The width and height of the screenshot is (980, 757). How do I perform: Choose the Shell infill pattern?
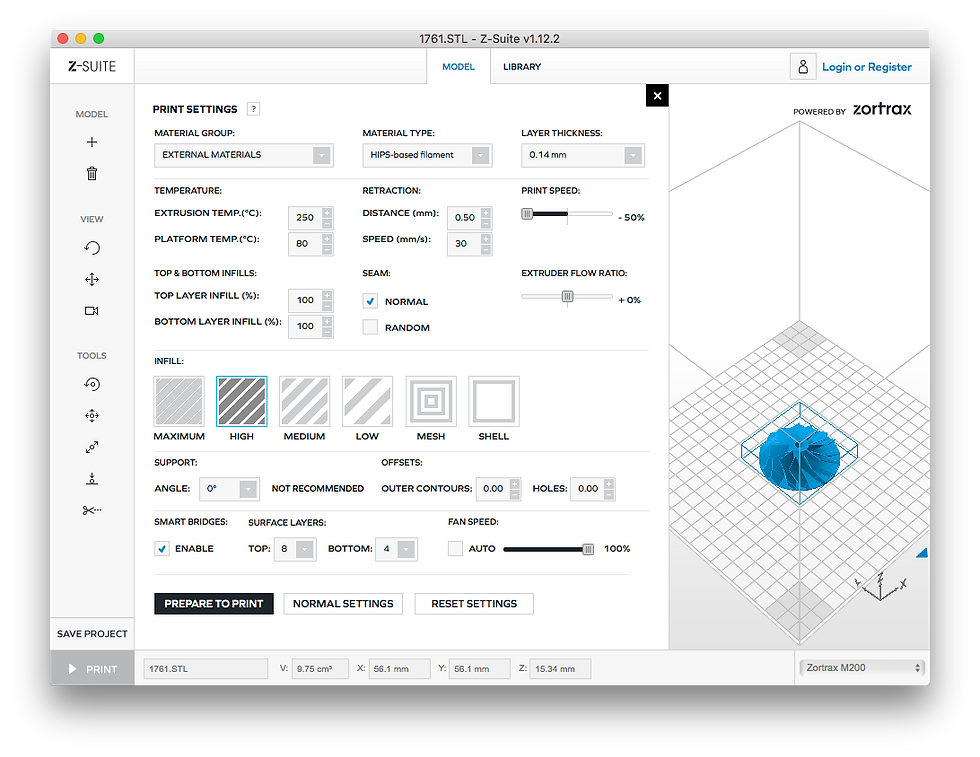pyautogui.click(x=494, y=401)
